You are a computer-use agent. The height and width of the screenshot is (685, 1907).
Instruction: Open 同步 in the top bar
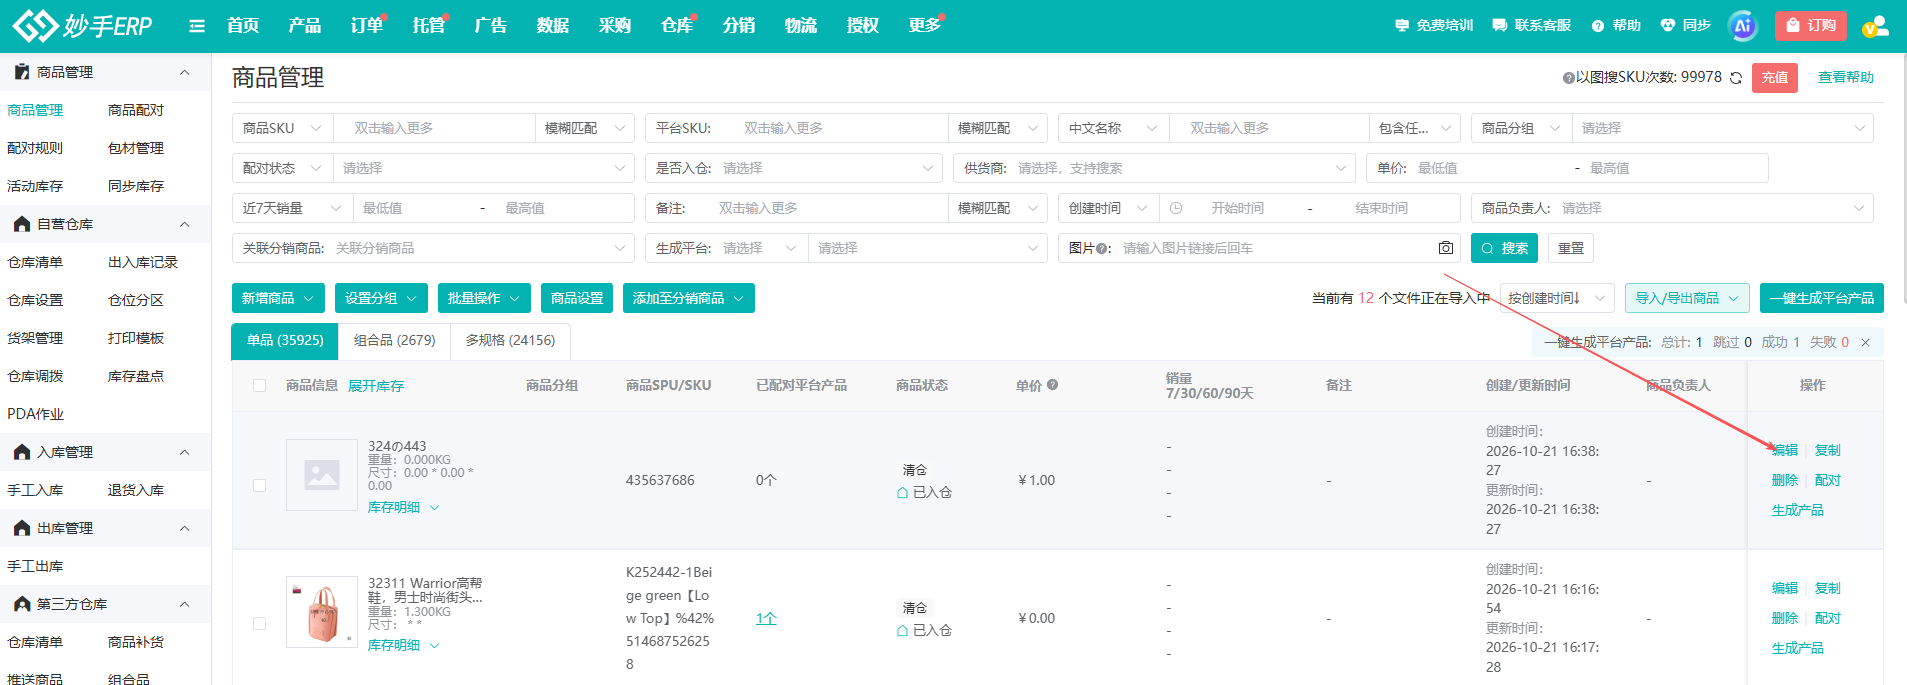(1685, 26)
